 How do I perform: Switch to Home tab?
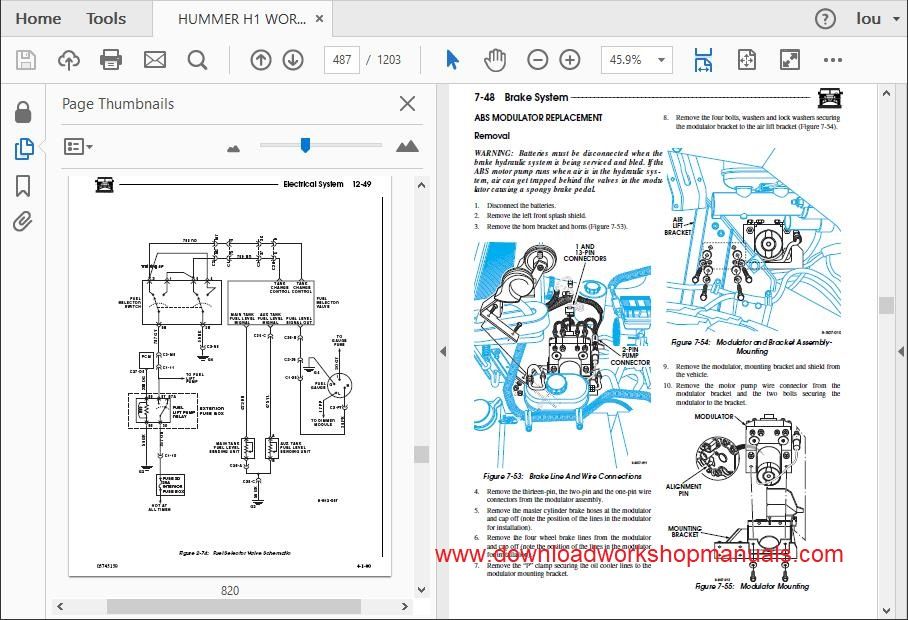[38, 19]
